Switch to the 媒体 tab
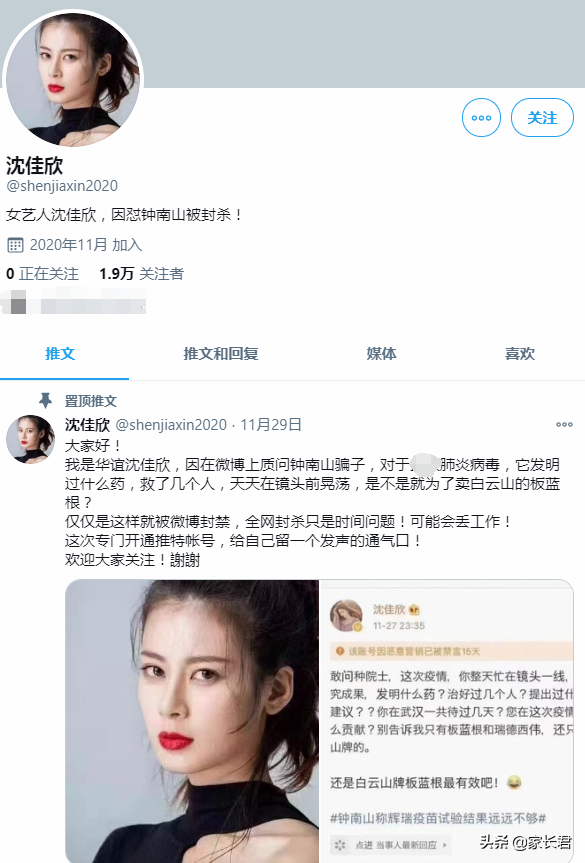The width and height of the screenshot is (585, 863). point(381,353)
